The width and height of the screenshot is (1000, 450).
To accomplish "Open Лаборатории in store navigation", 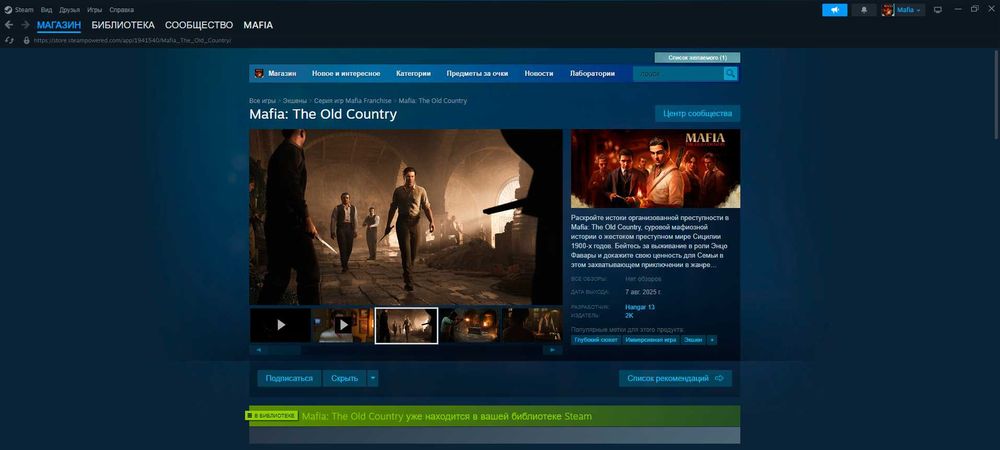I will 592,73.
